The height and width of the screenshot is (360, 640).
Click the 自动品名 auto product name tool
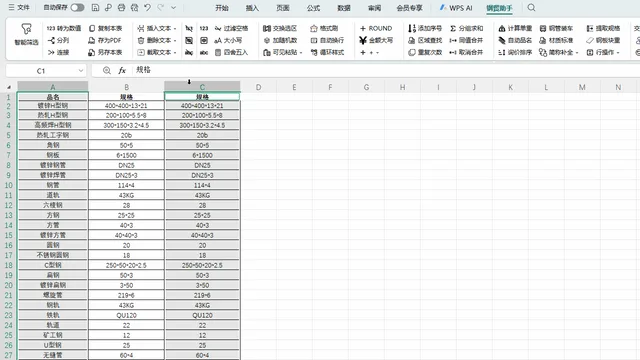[515, 40]
